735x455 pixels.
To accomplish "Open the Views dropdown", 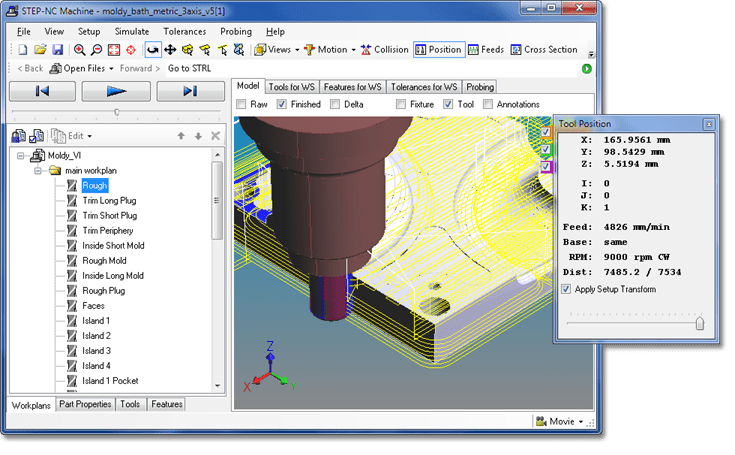I will point(277,50).
